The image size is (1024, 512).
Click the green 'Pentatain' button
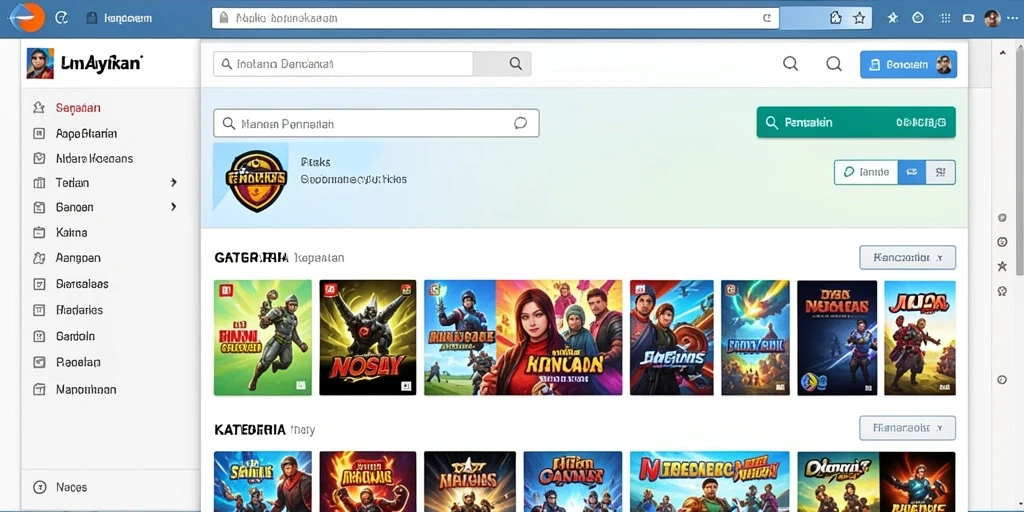[856, 122]
